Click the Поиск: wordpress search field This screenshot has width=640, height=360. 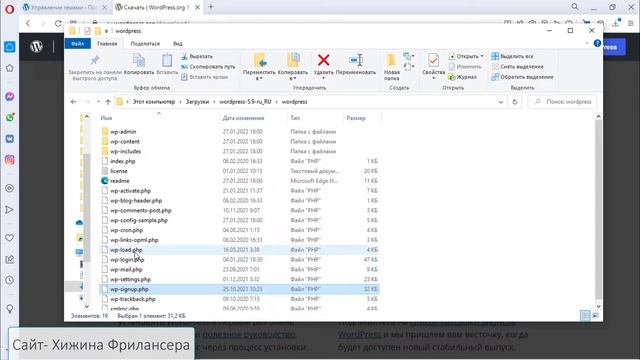(562, 102)
